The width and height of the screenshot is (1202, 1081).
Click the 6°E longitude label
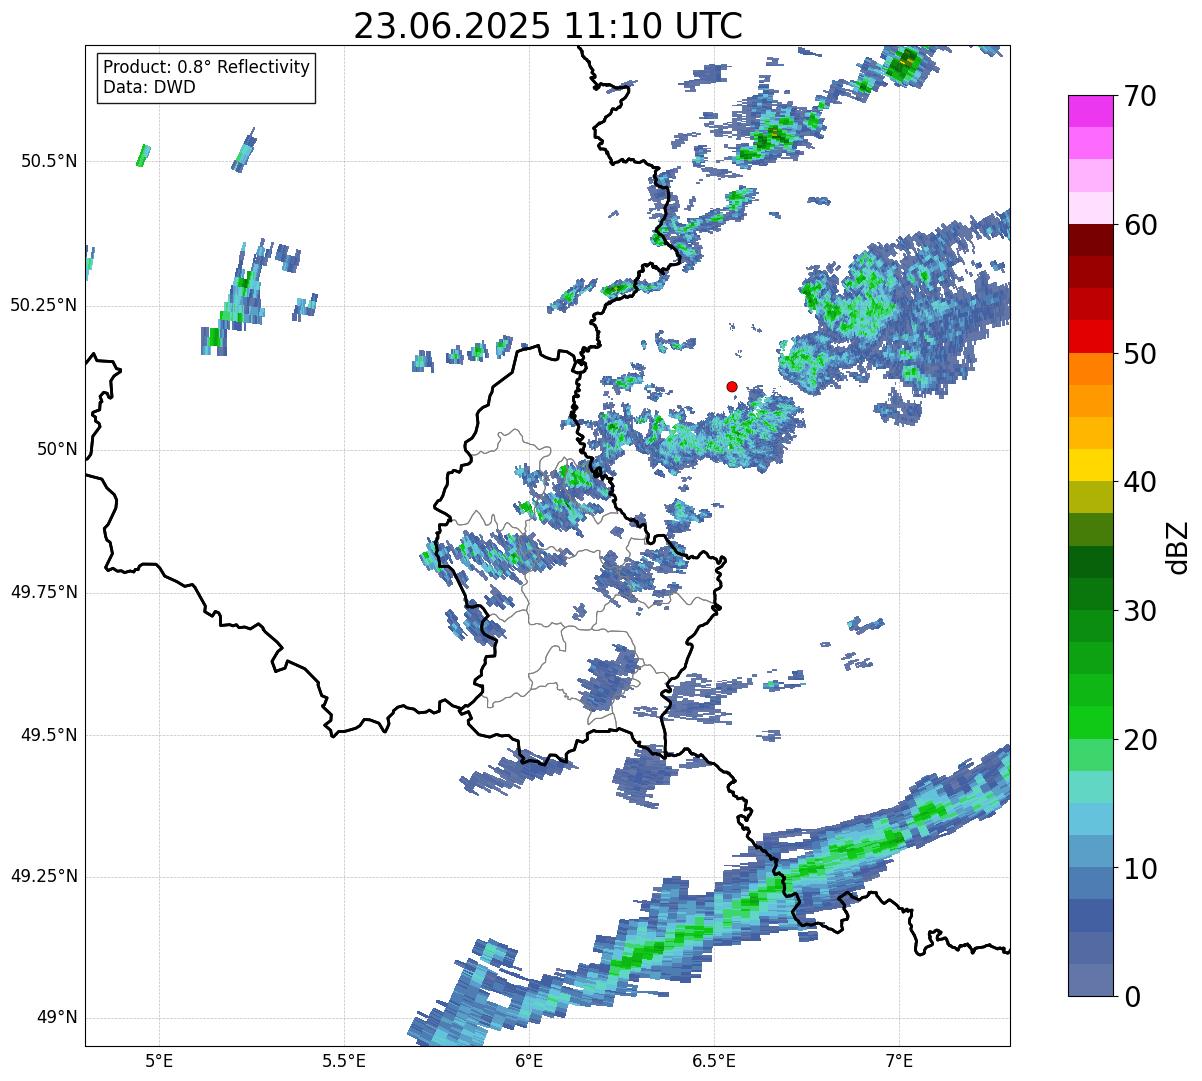(529, 1061)
